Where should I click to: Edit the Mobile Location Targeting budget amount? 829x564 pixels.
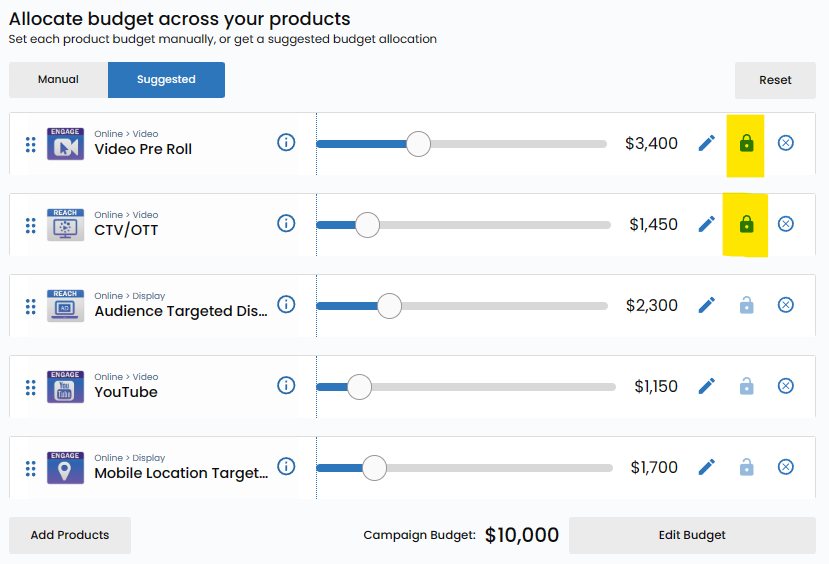click(x=707, y=467)
